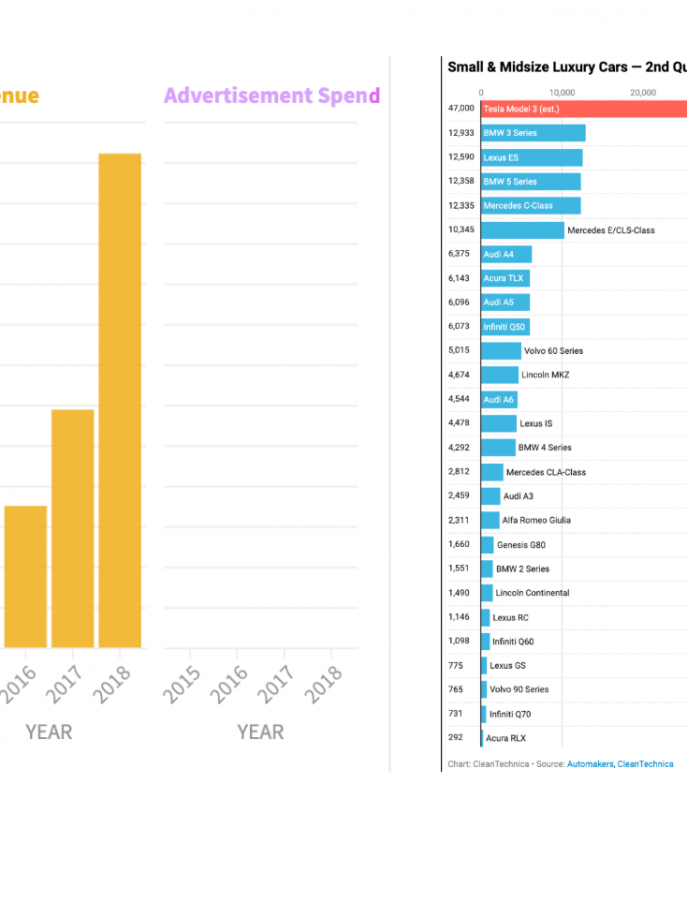The height and width of the screenshot is (916, 687).
Task: Click the Audi A3 label
Action: (x=518, y=496)
